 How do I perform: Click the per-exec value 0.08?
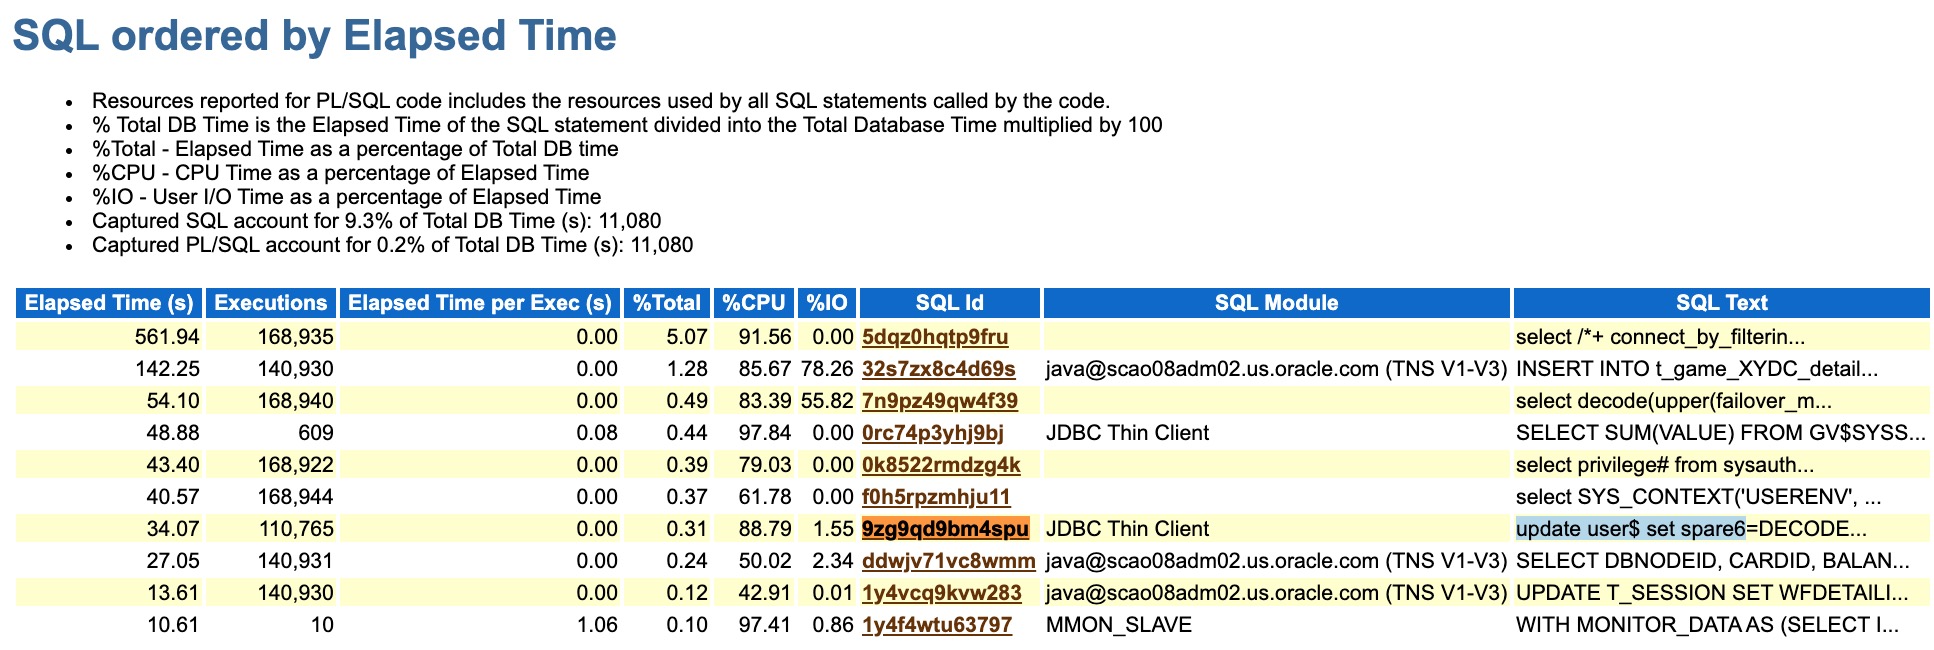pyautogui.click(x=597, y=433)
